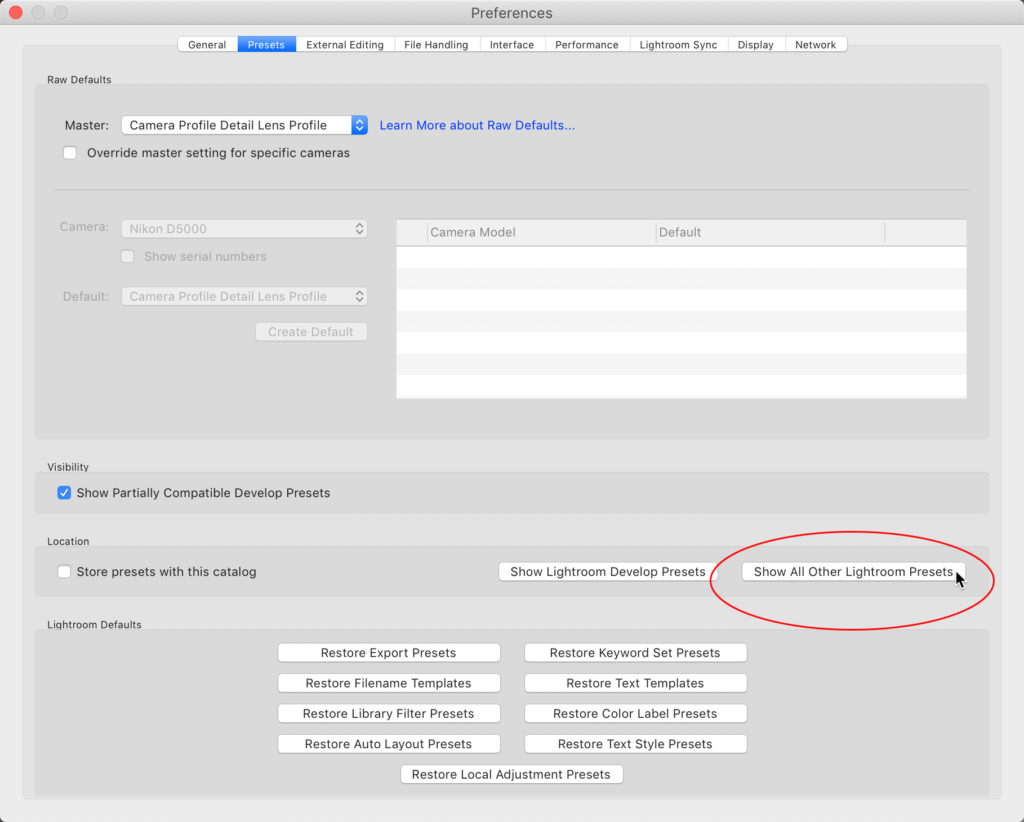Restore Filename Templates button
Screen dimensions: 1024x822
(x=388, y=683)
